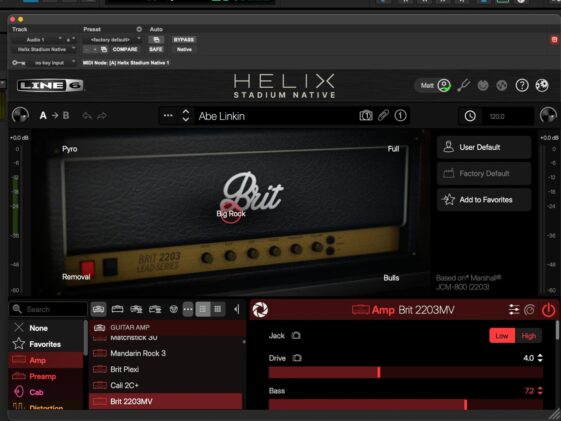
Task: Open the no key input dropdown
Action: pos(52,63)
